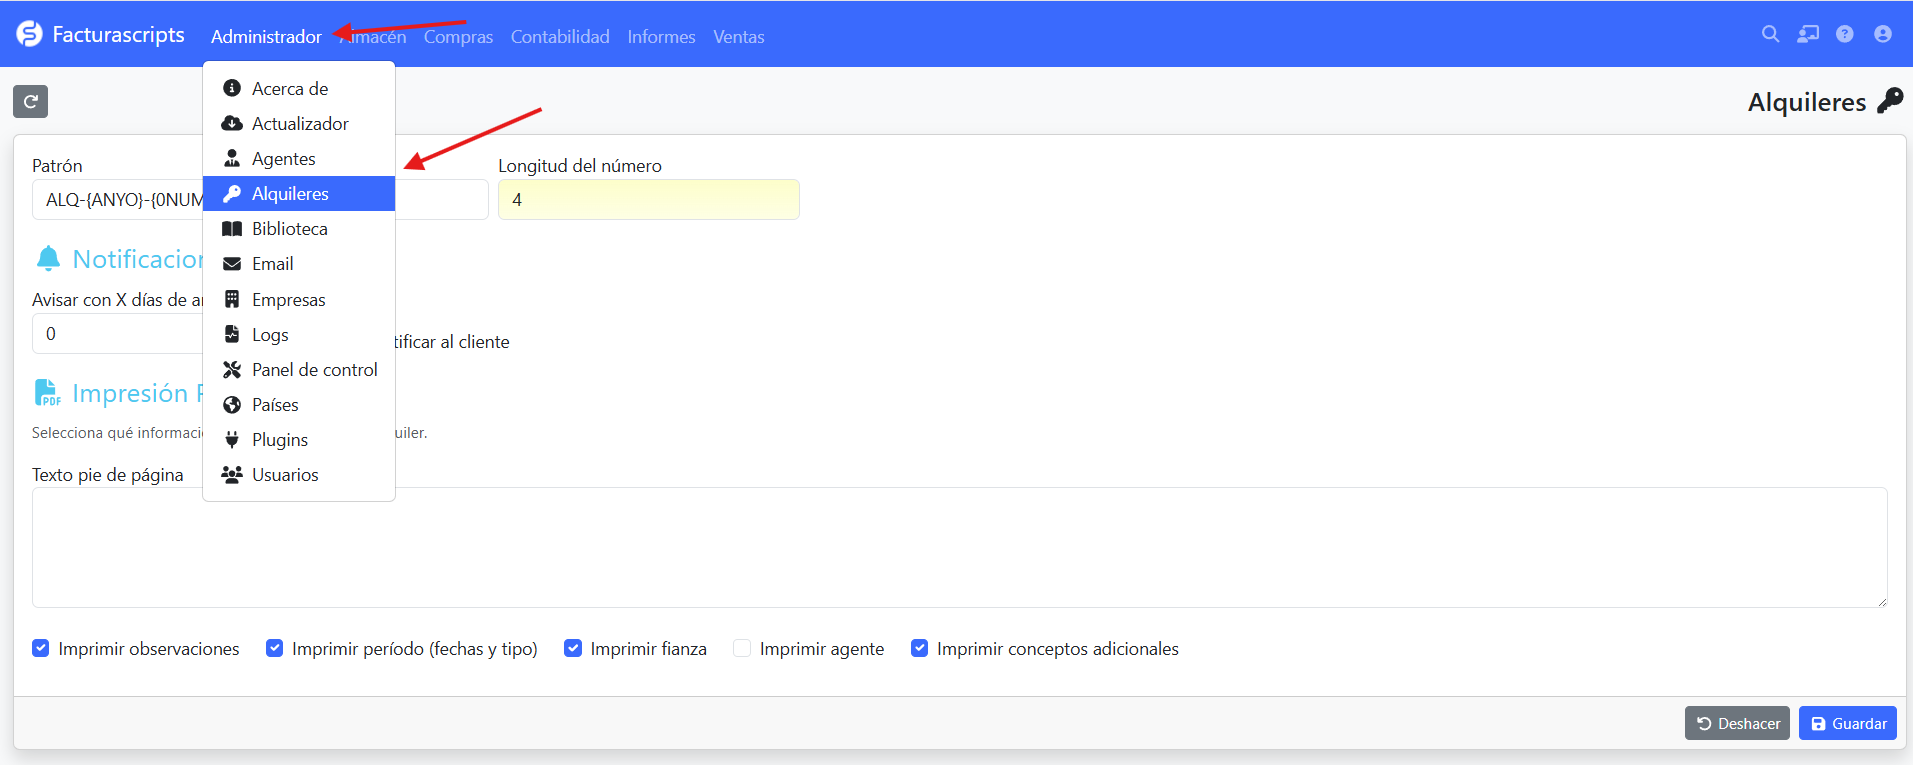This screenshot has height=765, width=1913.
Task: Select highlighted Alquileres menu entry
Action: (299, 193)
